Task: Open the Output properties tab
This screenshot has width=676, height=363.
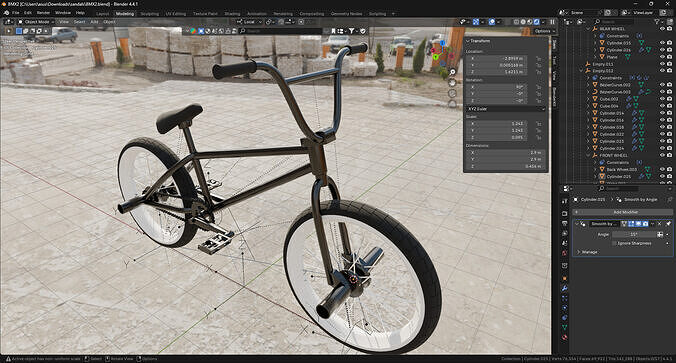Action: coord(564,223)
